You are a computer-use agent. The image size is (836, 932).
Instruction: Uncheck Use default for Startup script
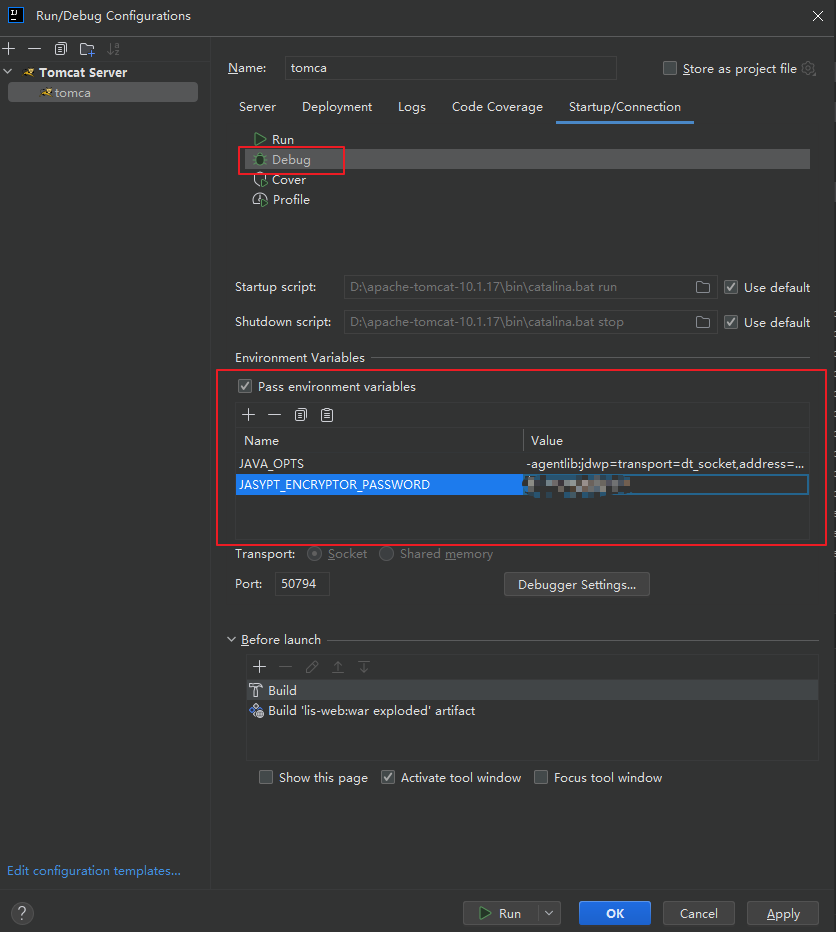731,288
